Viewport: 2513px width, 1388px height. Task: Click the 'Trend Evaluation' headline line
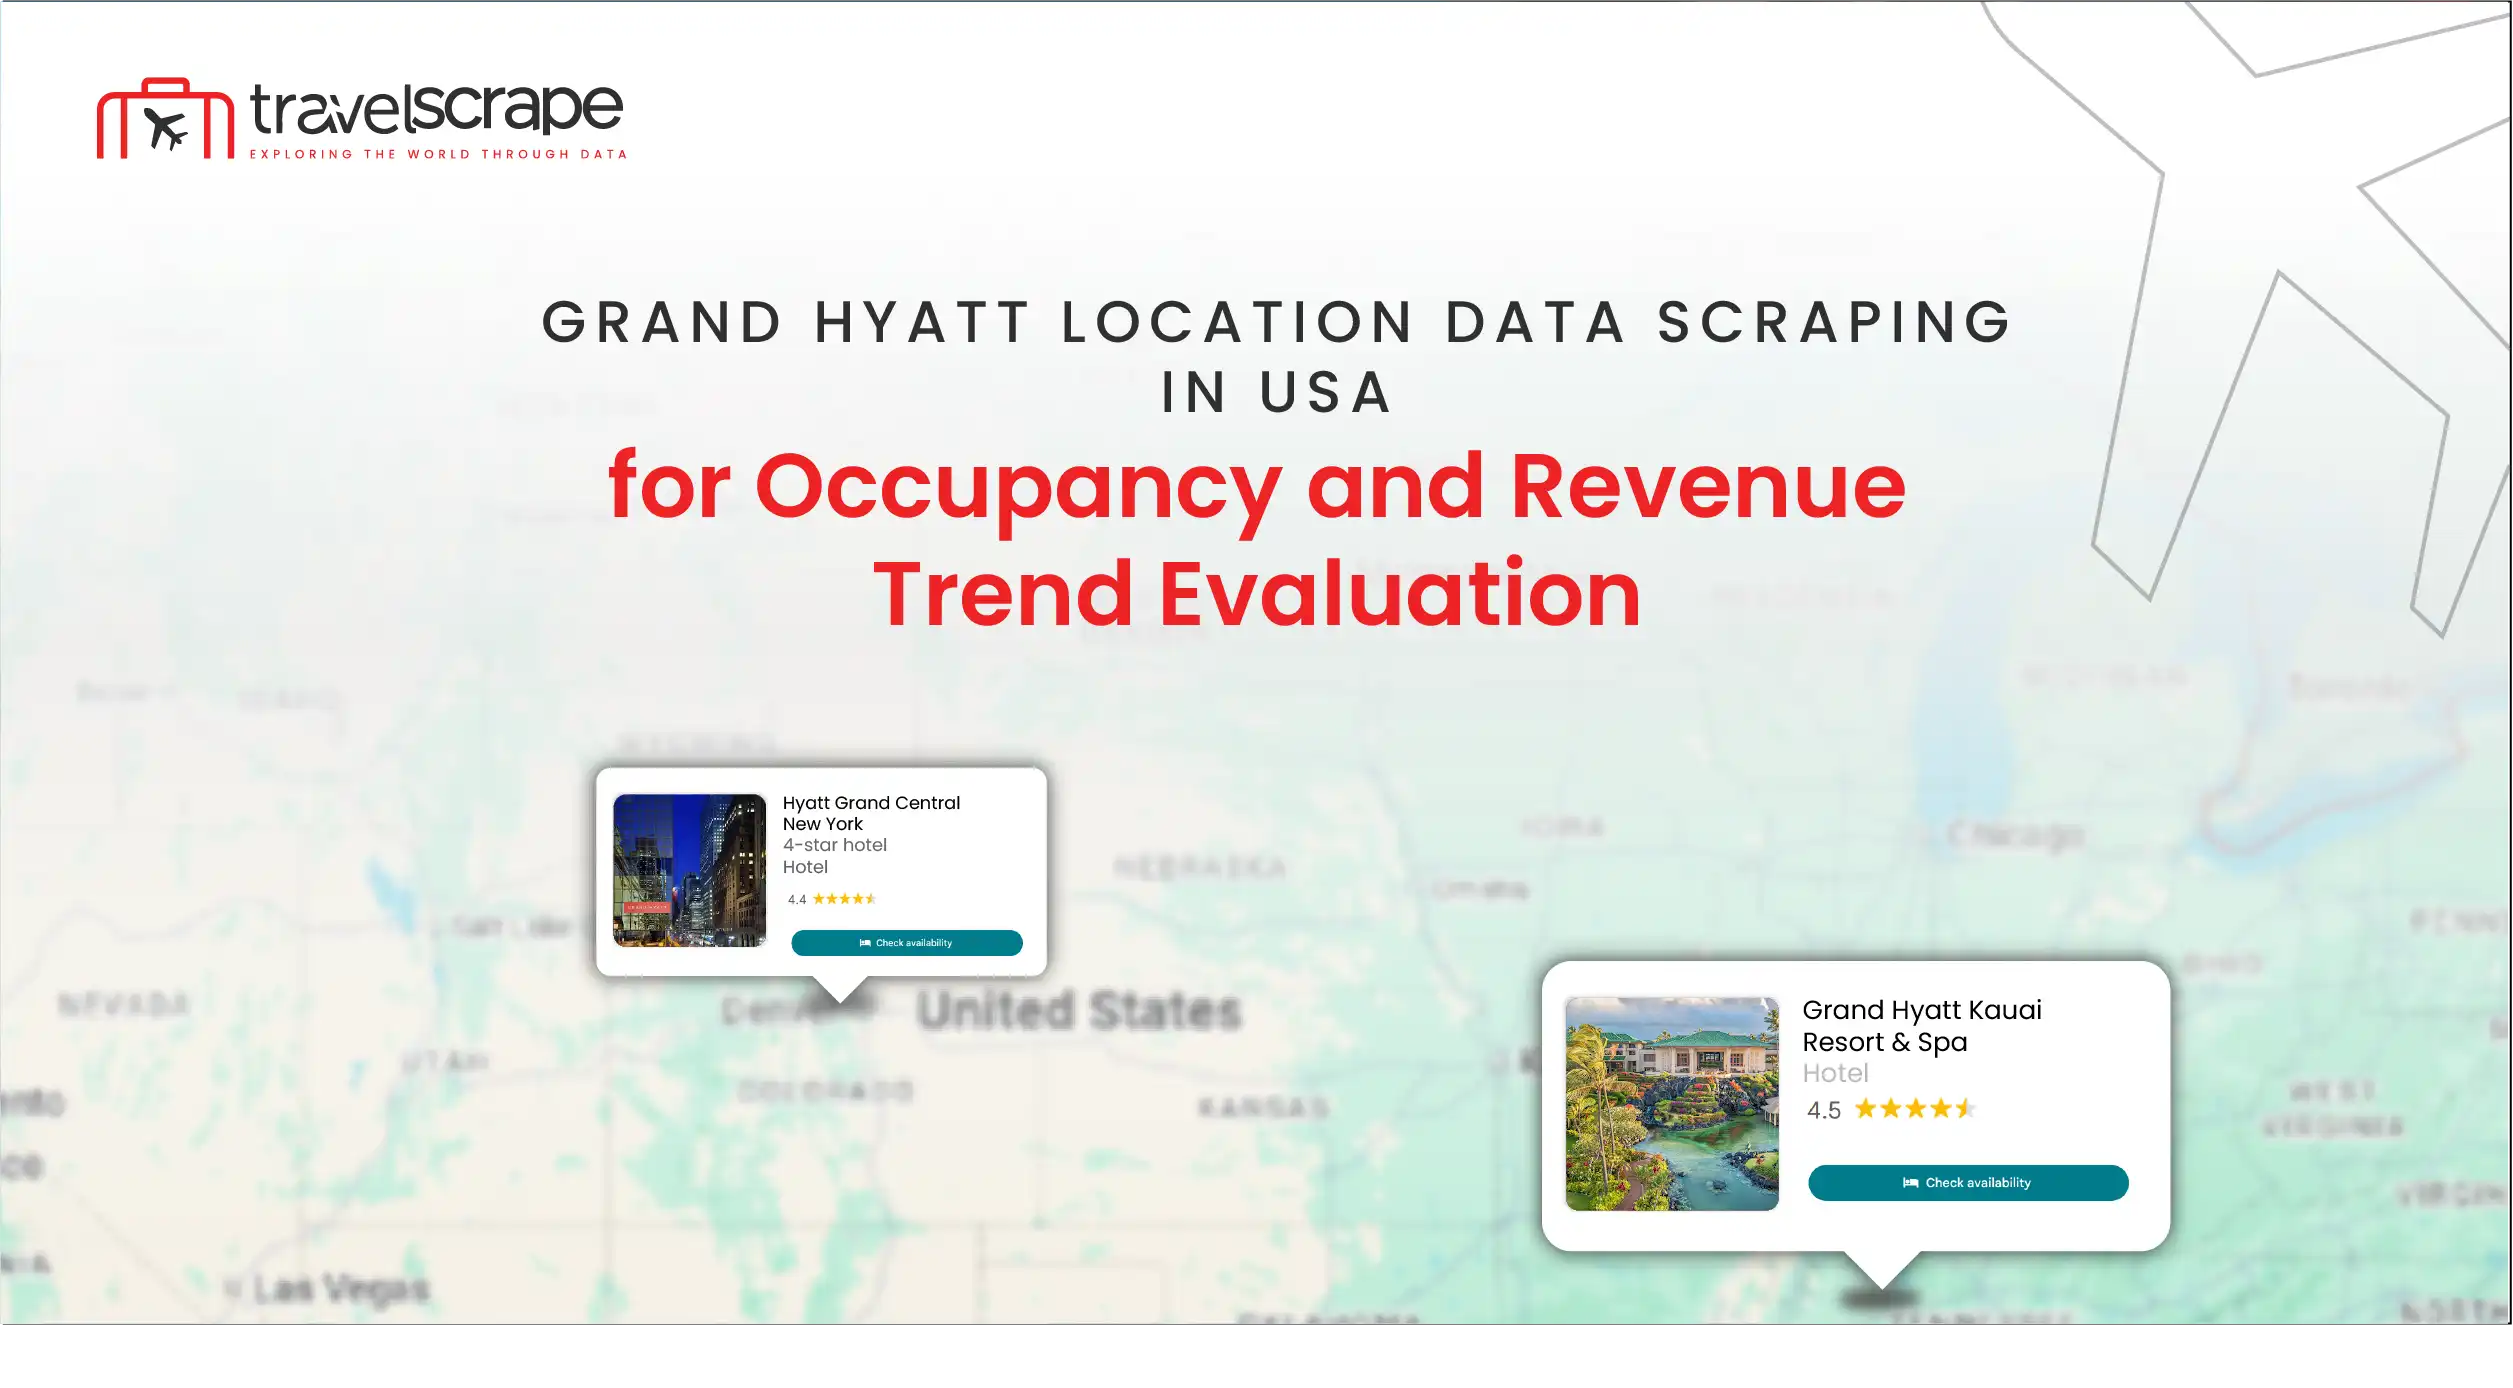pos(1257,594)
